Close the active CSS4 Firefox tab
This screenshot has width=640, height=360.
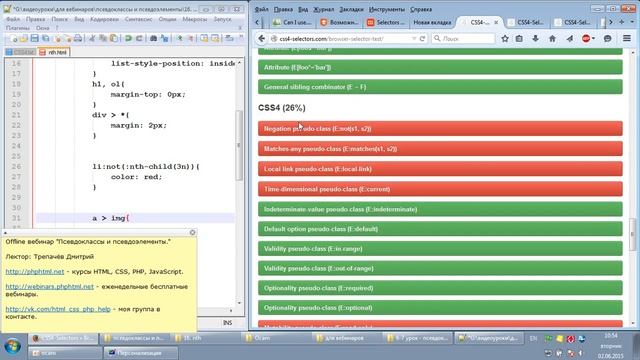pyautogui.click(x=496, y=22)
